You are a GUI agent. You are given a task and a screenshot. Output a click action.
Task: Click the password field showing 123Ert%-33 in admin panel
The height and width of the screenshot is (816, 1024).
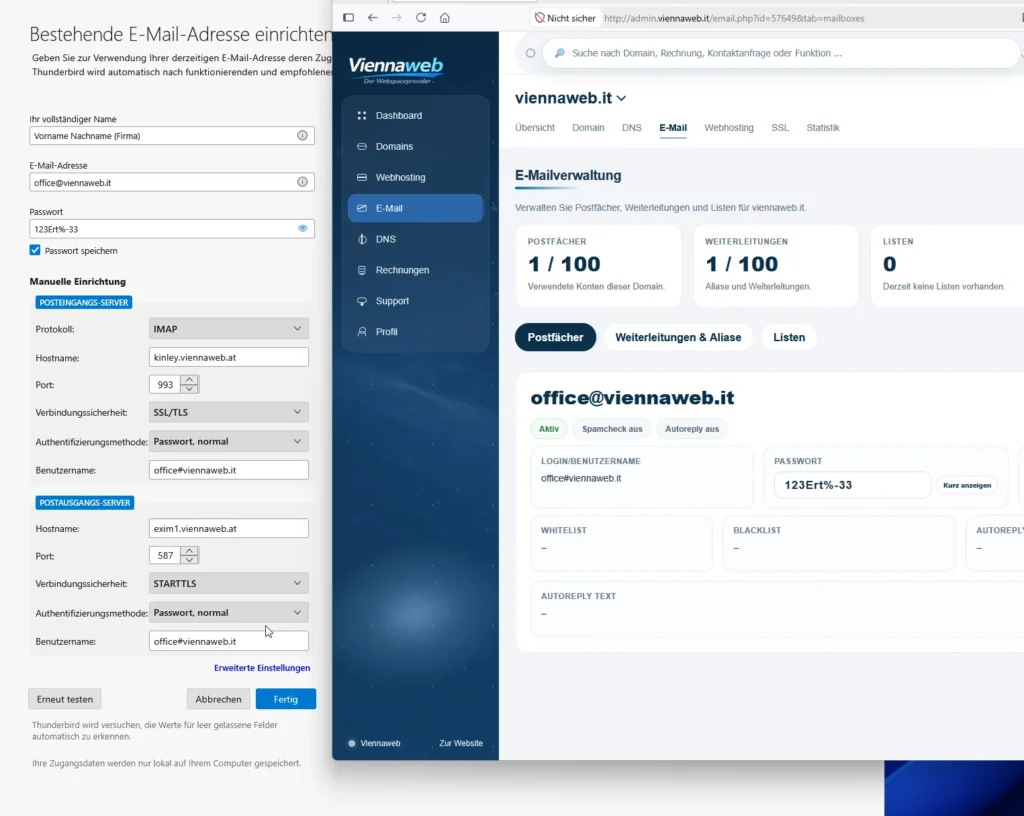(852, 485)
